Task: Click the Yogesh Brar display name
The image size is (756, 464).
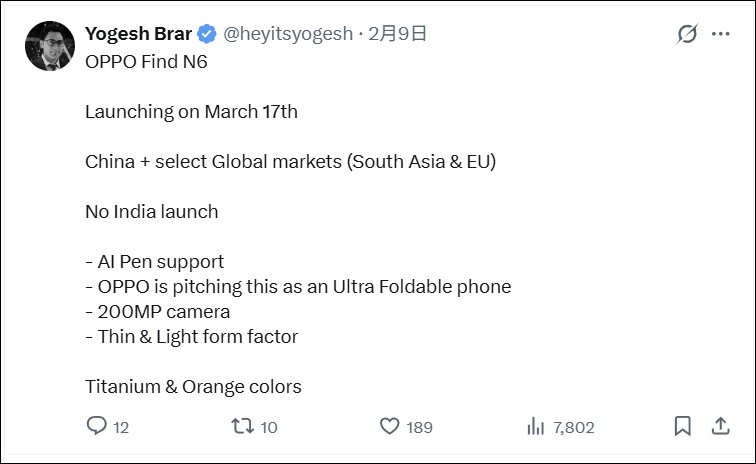Action: point(138,34)
